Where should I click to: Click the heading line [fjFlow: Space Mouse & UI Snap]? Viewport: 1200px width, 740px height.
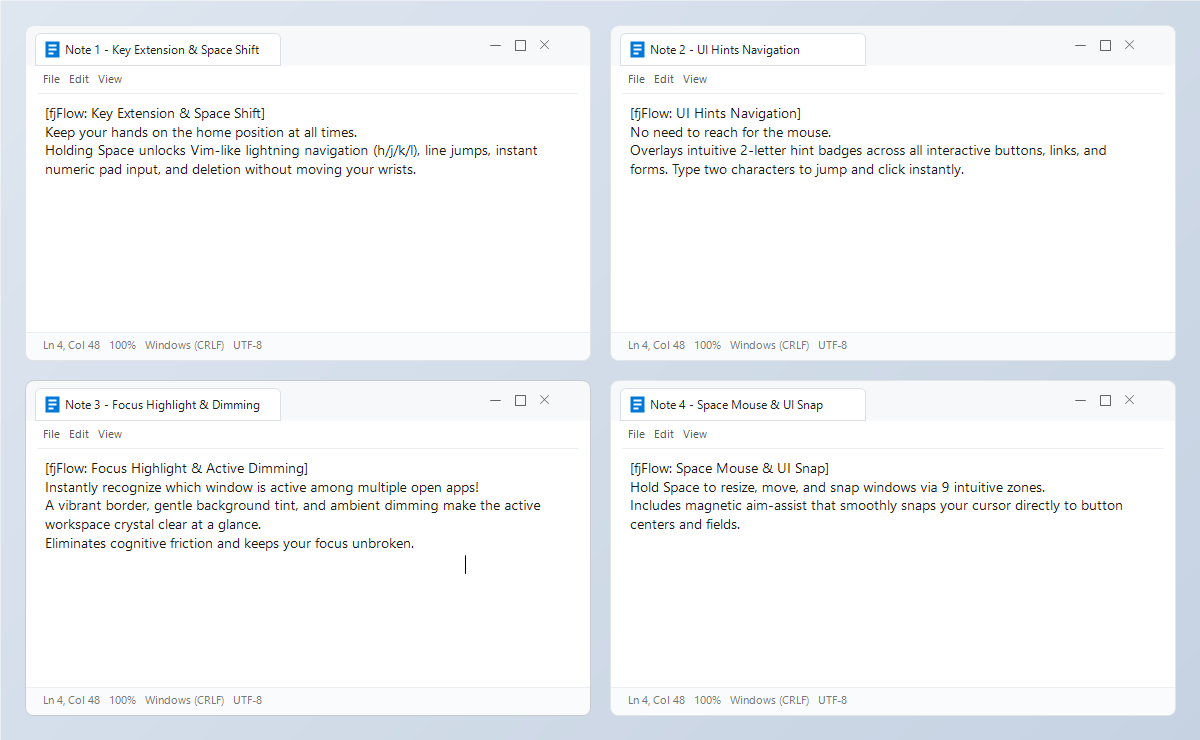(x=729, y=468)
